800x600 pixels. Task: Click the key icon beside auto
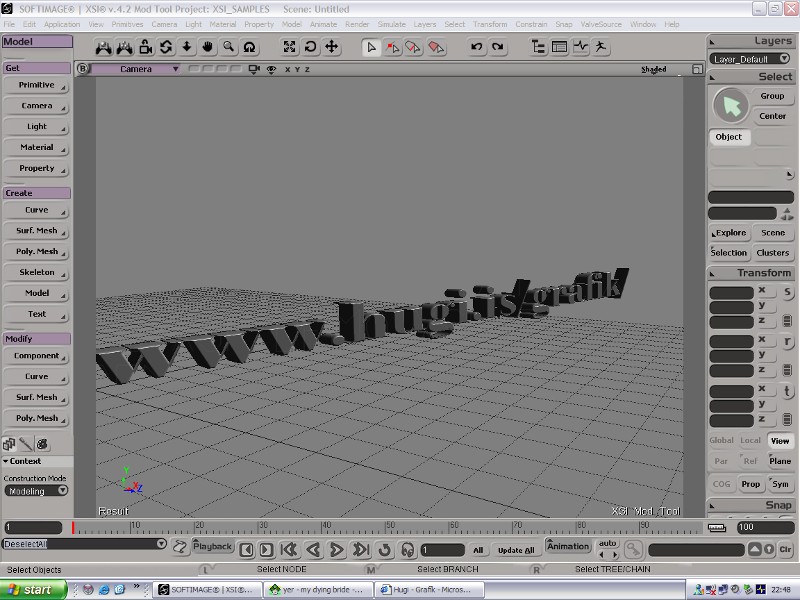pyautogui.click(x=633, y=549)
